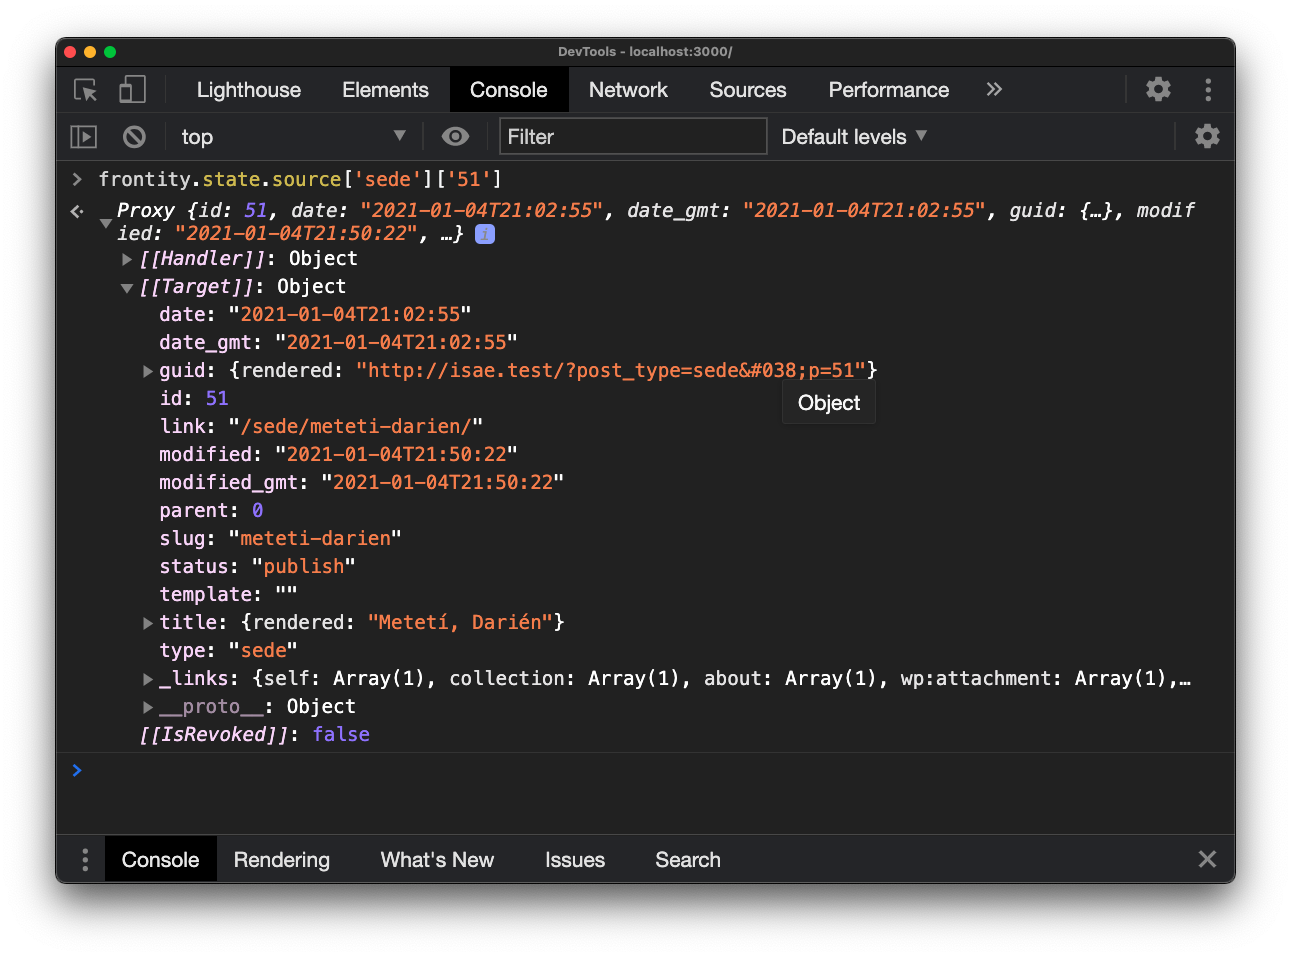Image resolution: width=1291 pixels, height=957 pixels.
Task: Click the console Filter input field
Action: point(632,137)
